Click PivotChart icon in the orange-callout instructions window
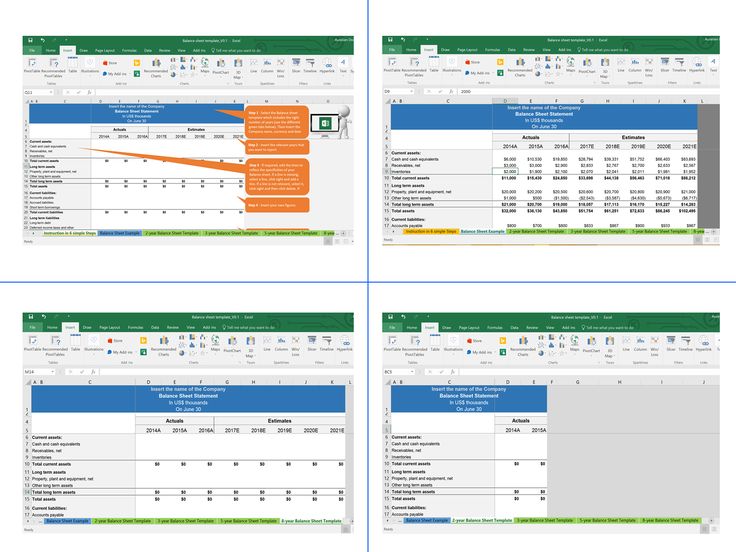 (x=221, y=66)
